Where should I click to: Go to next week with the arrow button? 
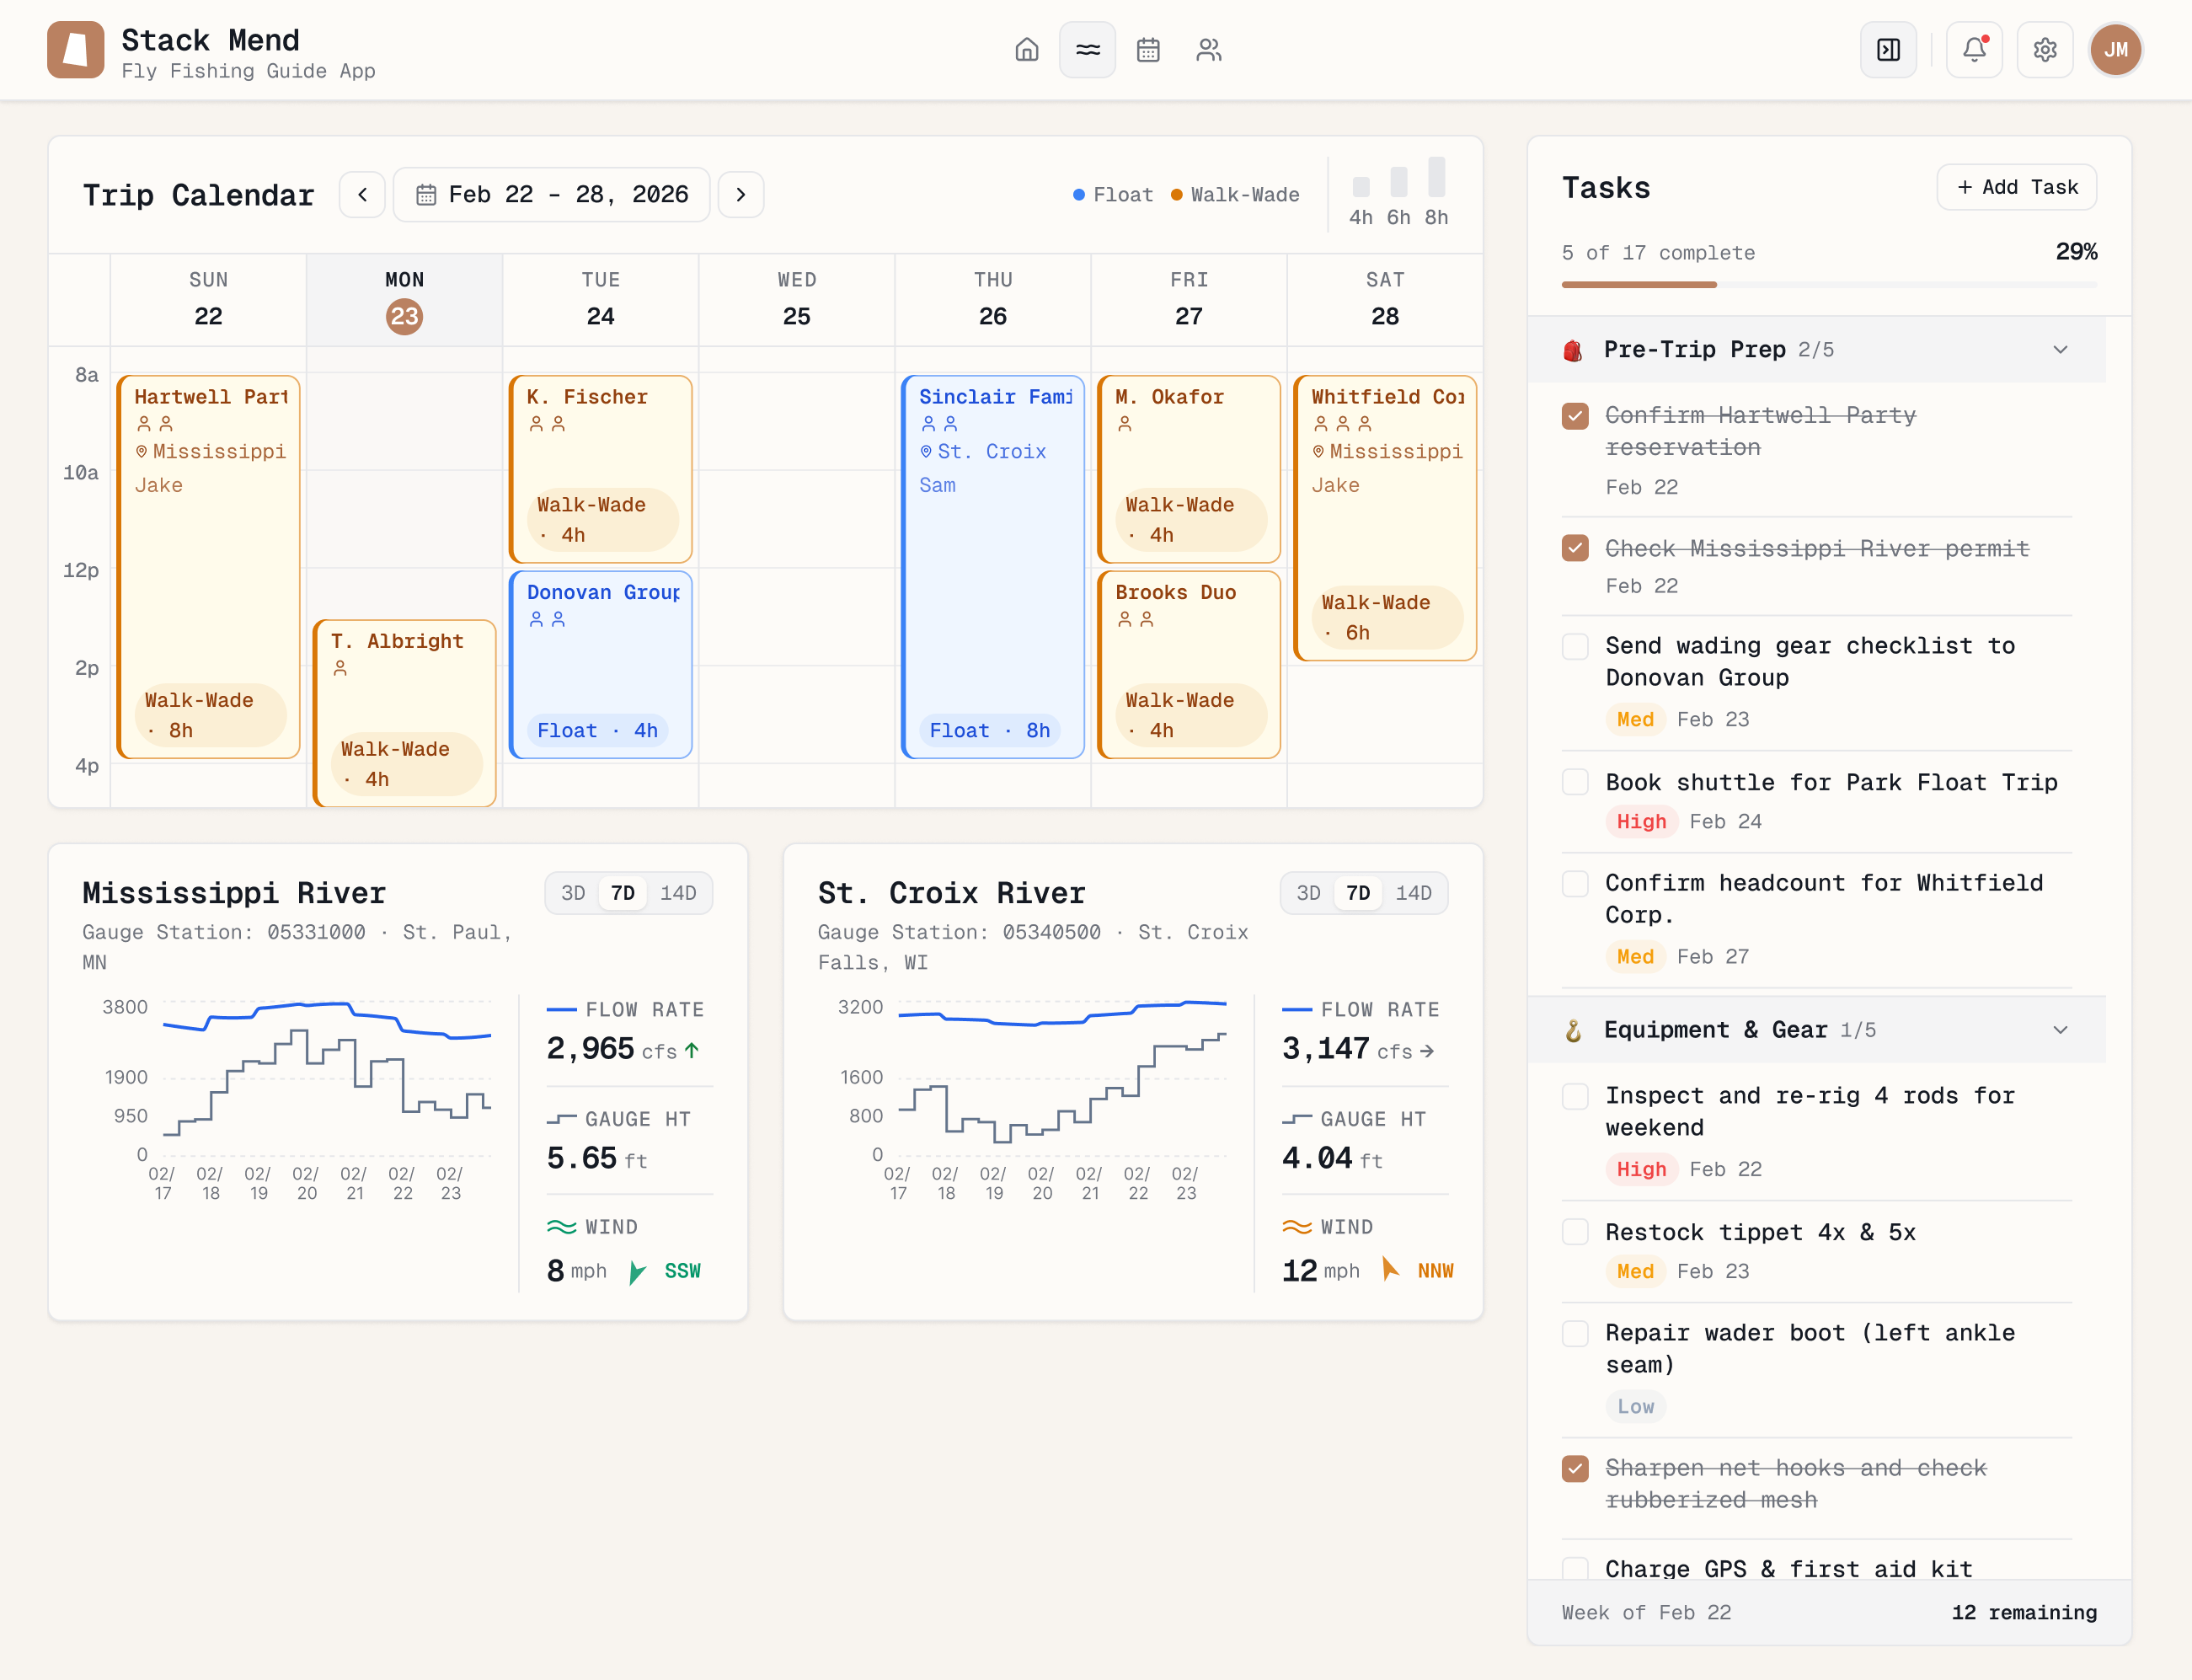tap(740, 194)
